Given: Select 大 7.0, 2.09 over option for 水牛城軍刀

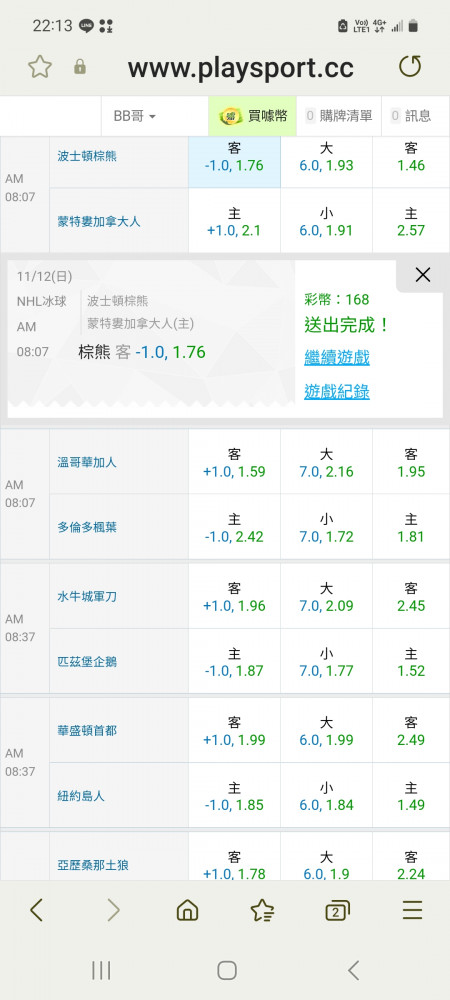Looking at the screenshot, I should point(326,597).
